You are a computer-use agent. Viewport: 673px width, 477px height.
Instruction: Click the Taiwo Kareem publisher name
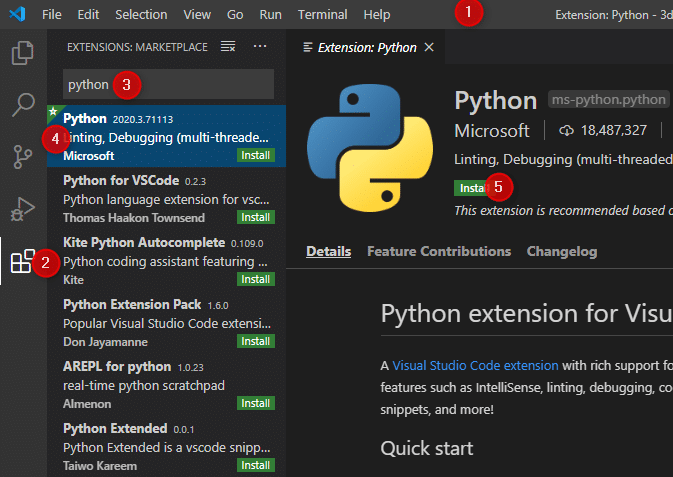(100, 466)
